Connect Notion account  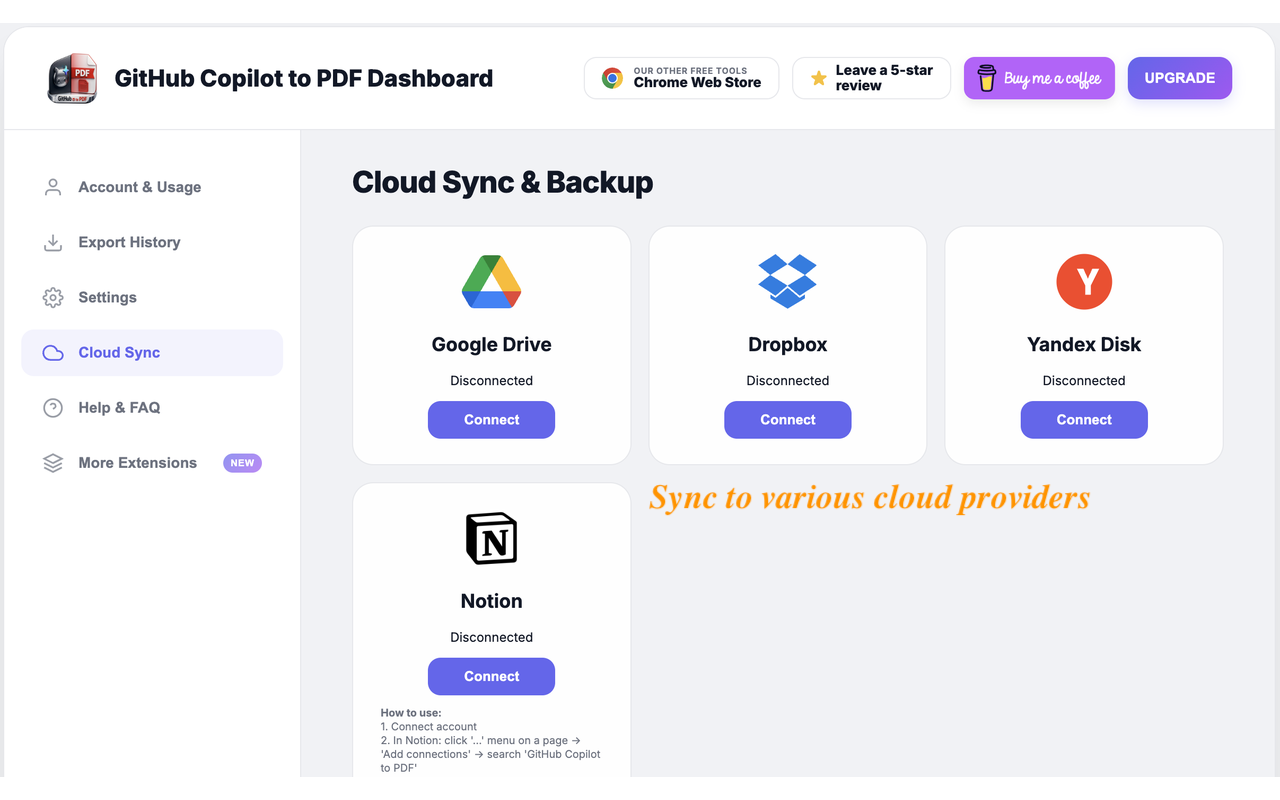492,676
